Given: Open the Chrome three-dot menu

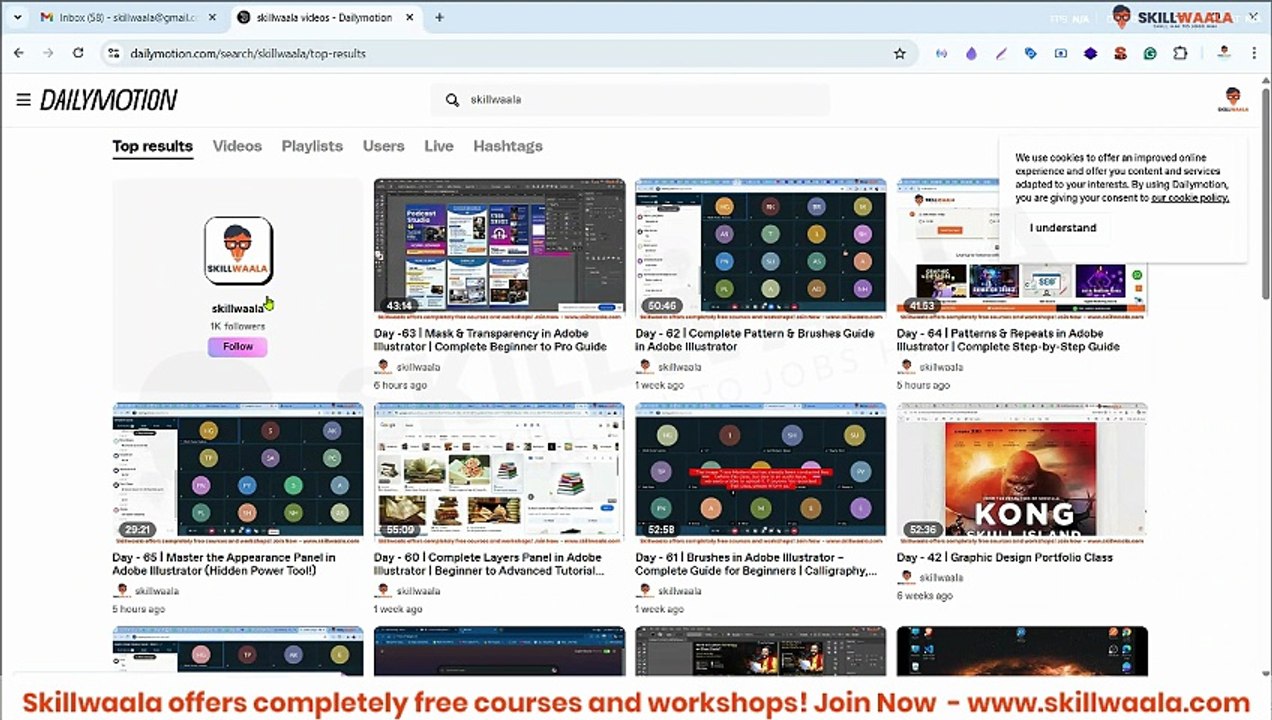Looking at the screenshot, I should [1254, 53].
